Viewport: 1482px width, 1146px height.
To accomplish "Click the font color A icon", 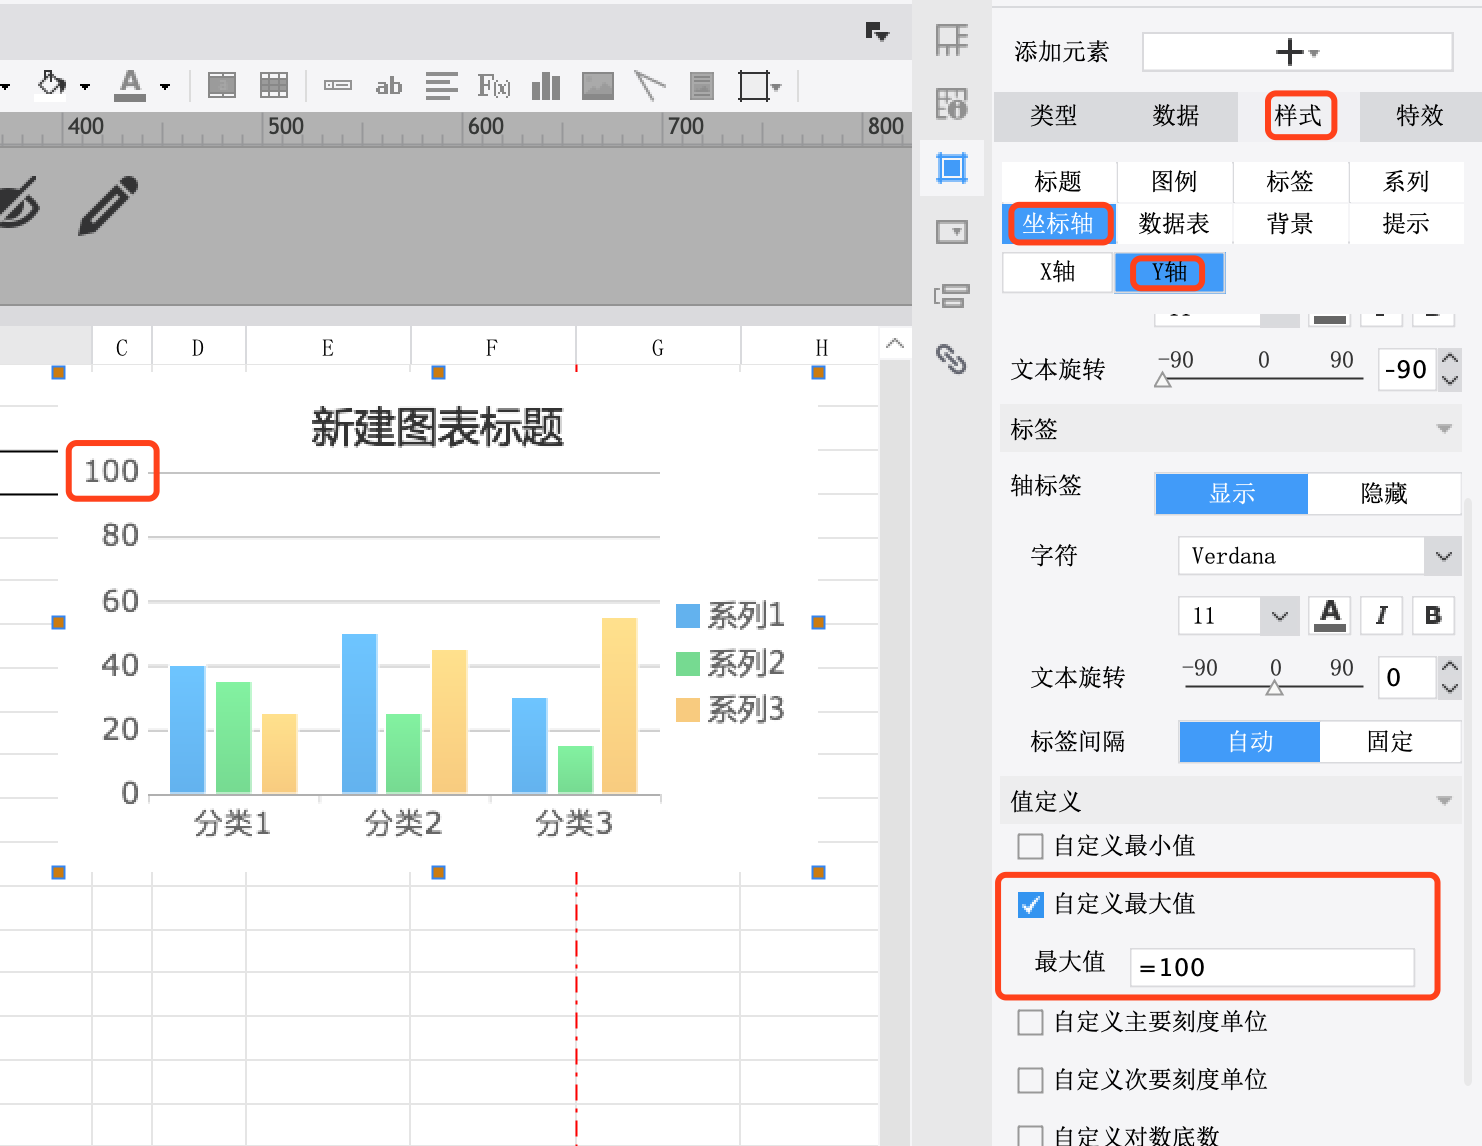I will click(x=130, y=85).
